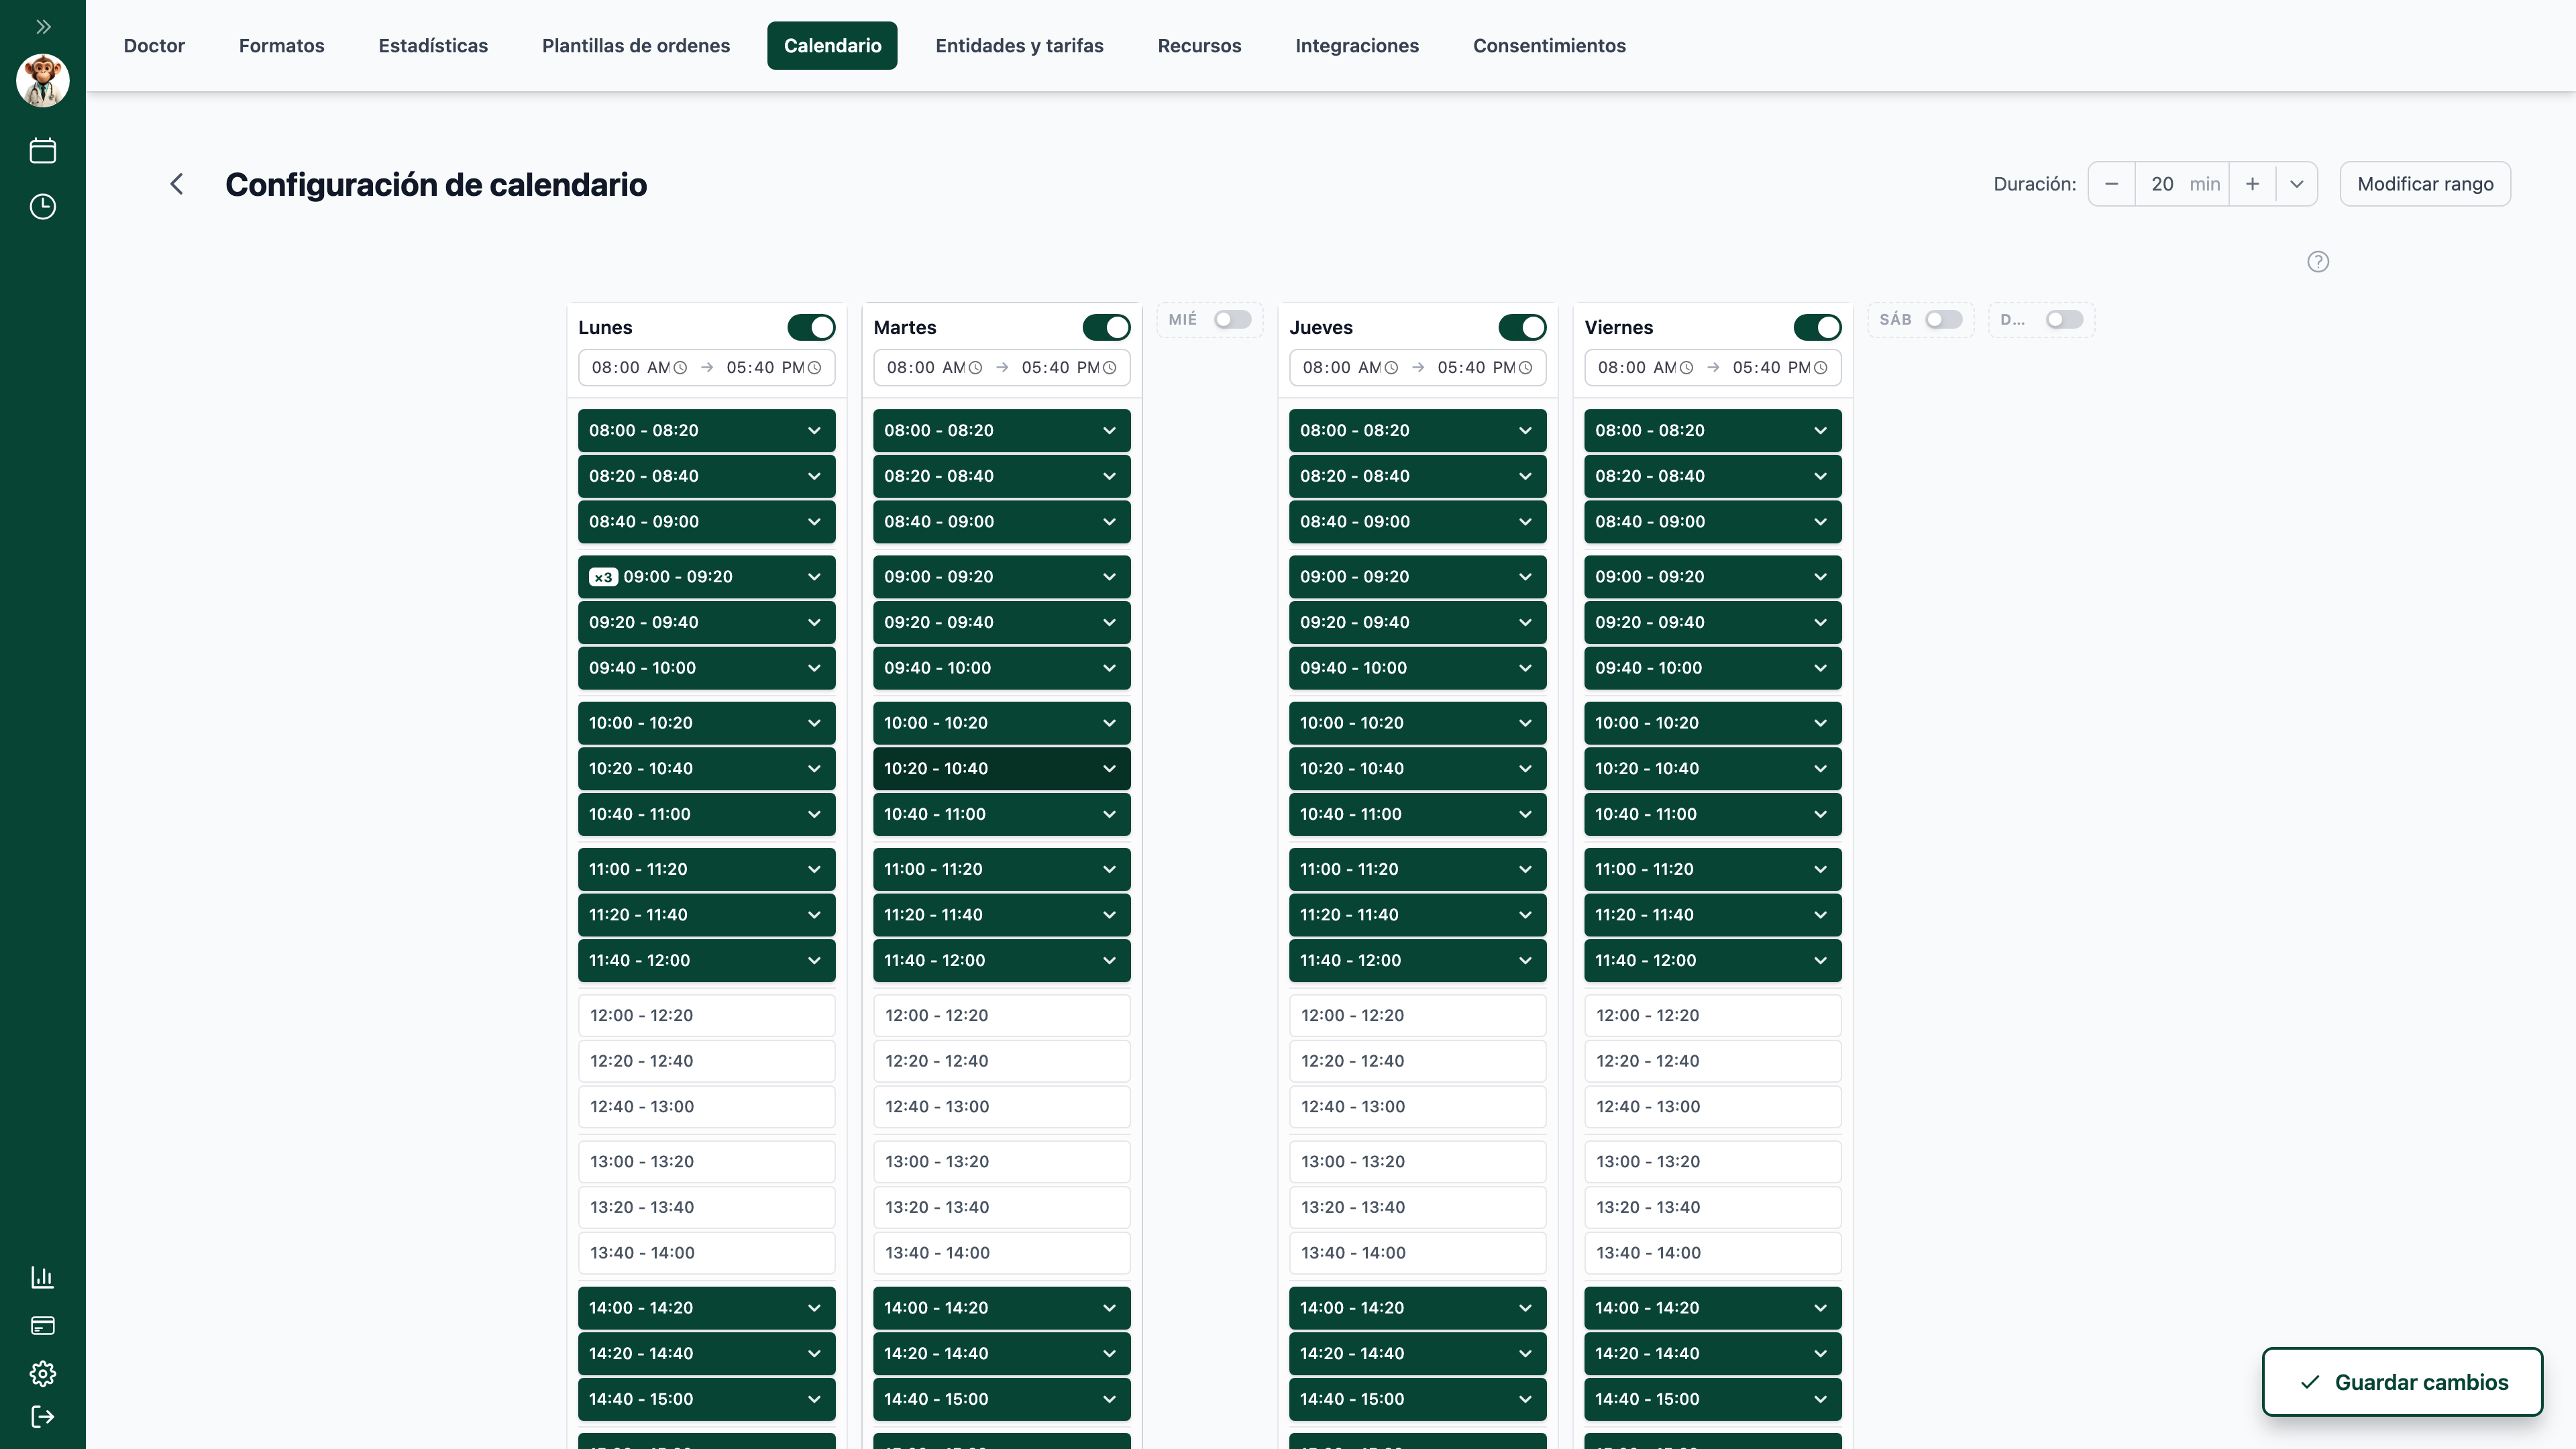The height and width of the screenshot is (1449, 2576).
Task: Open the settings gear in sidebar
Action: point(43,1374)
